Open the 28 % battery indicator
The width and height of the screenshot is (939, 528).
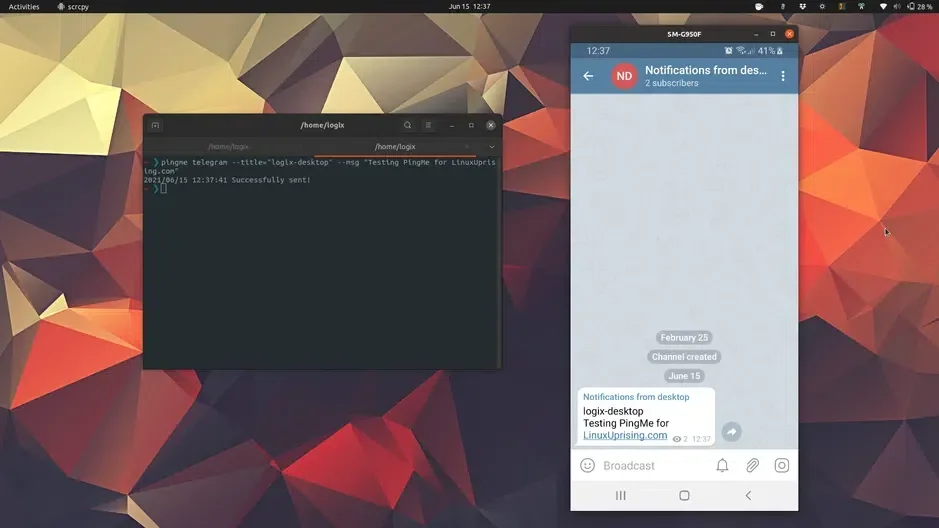tap(920, 7)
